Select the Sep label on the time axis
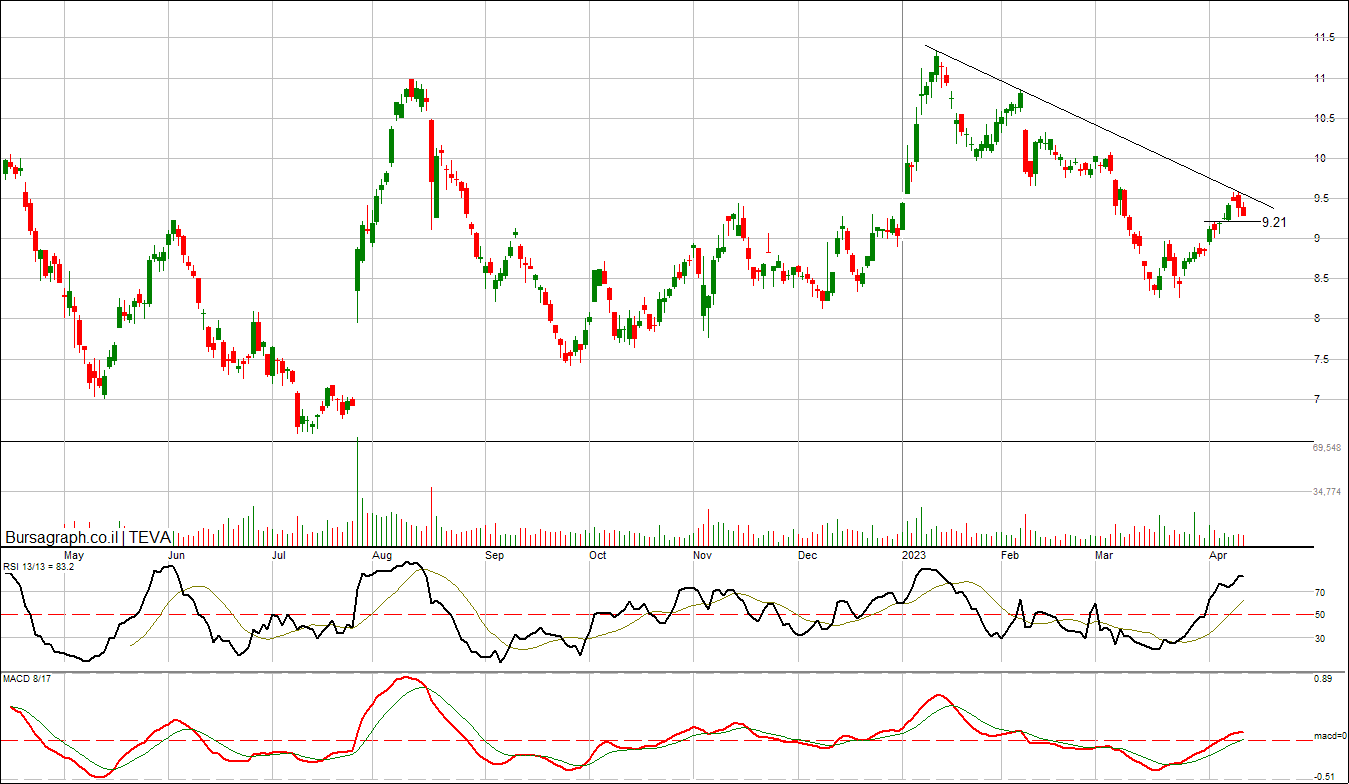This screenshot has width=1349, height=784. pyautogui.click(x=494, y=554)
